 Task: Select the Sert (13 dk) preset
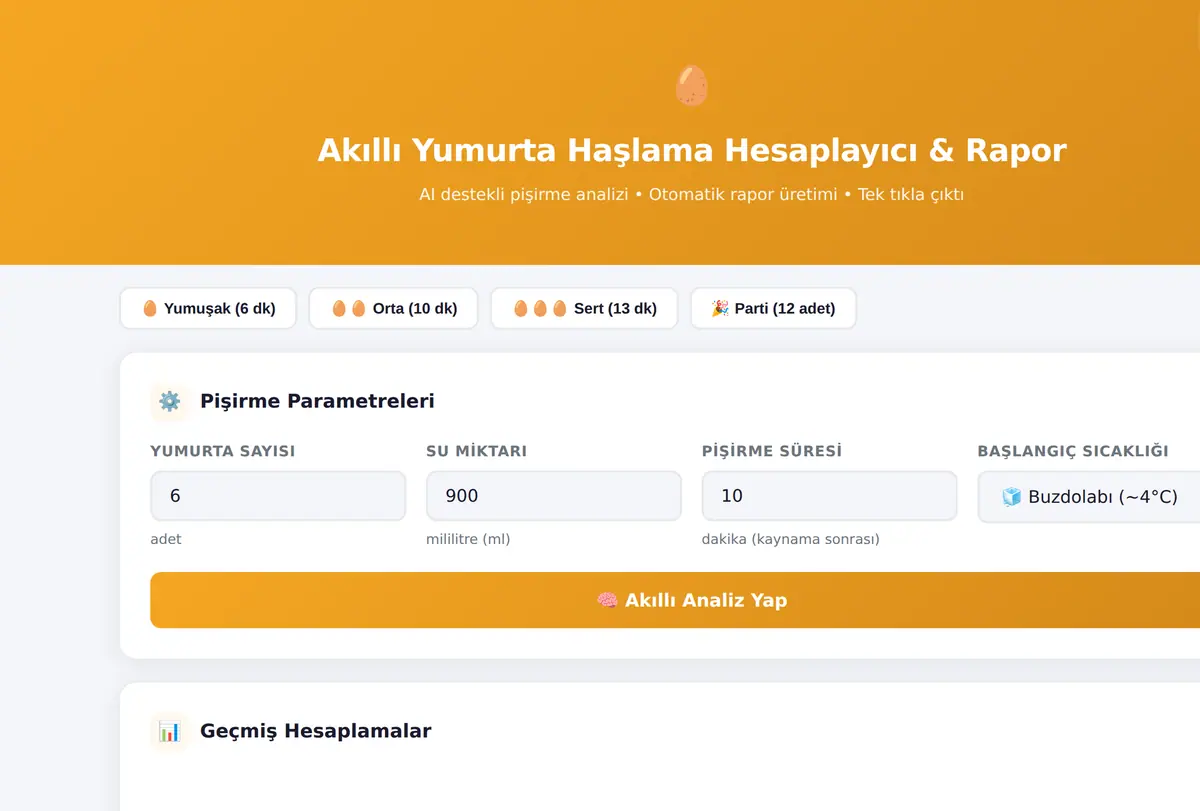pyautogui.click(x=584, y=308)
